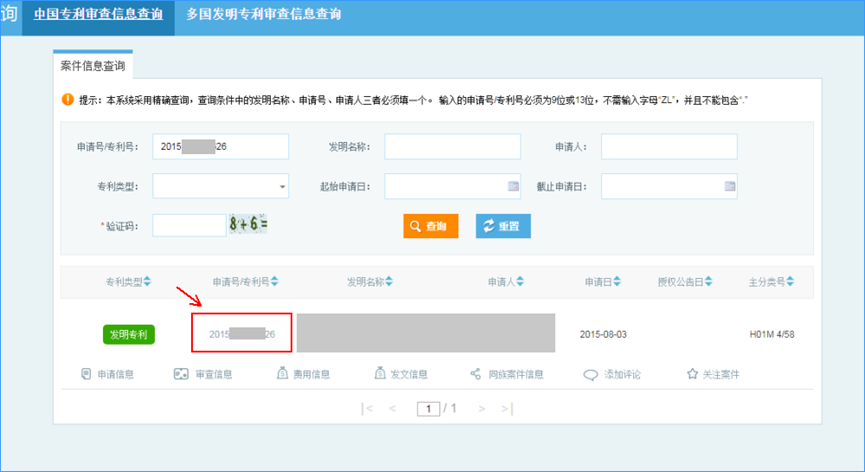Open the 专利类型 dropdown
Viewport: 865px width, 472px height.
click(x=221, y=186)
